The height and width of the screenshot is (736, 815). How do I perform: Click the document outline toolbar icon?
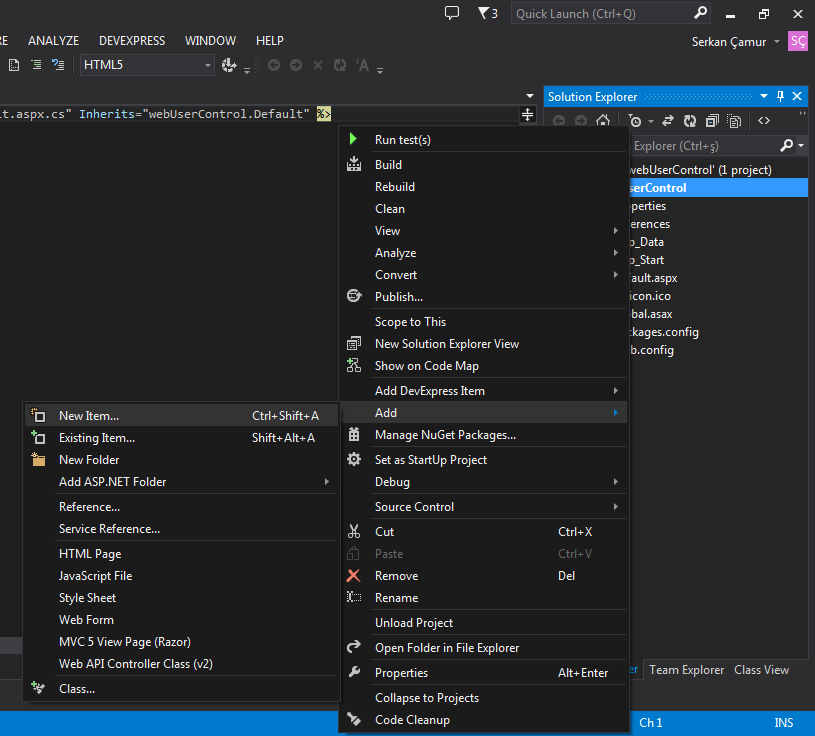[x=14, y=65]
